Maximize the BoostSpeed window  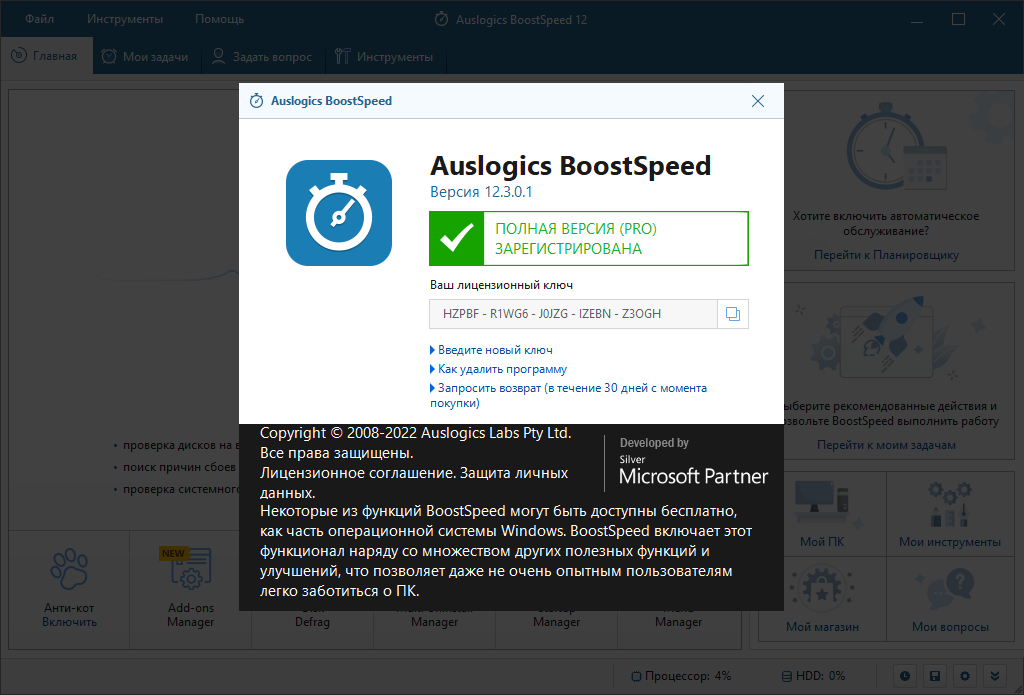pos(958,20)
